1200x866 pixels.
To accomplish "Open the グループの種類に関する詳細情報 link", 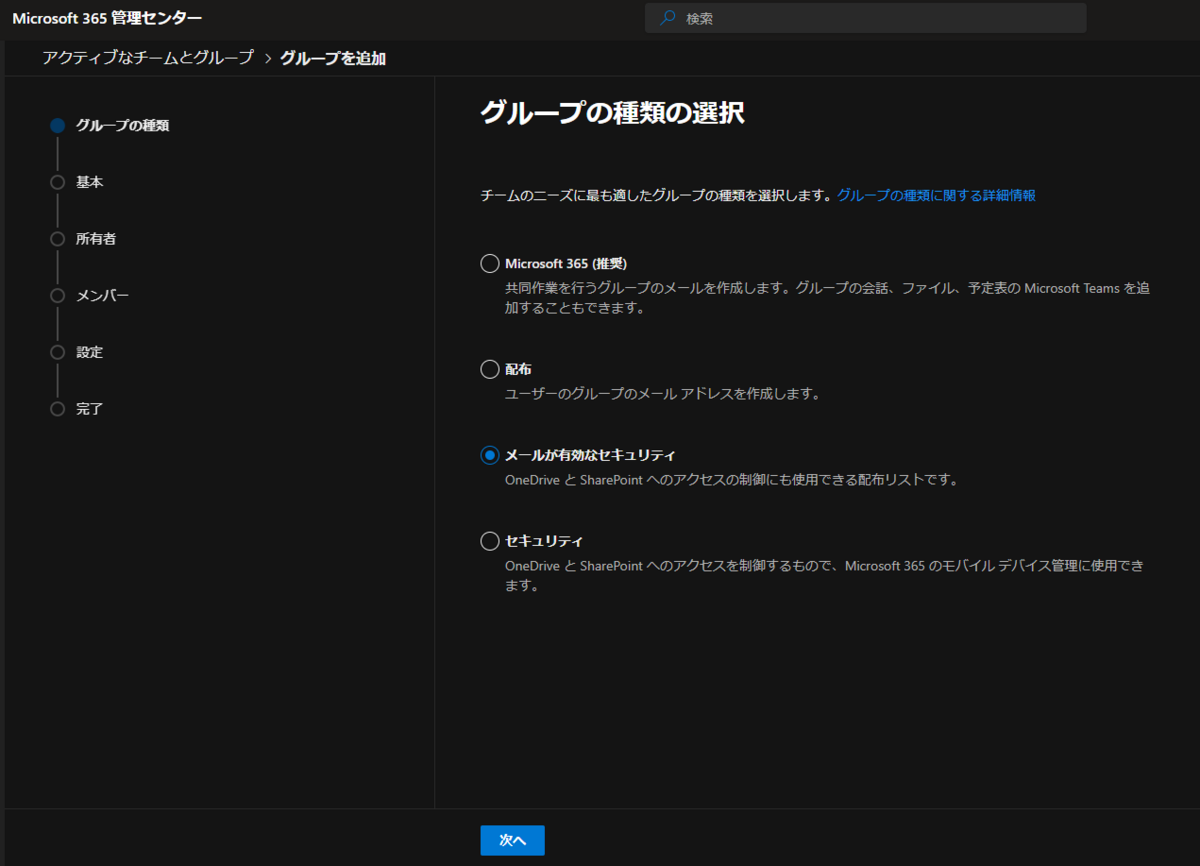I will tap(936, 195).
